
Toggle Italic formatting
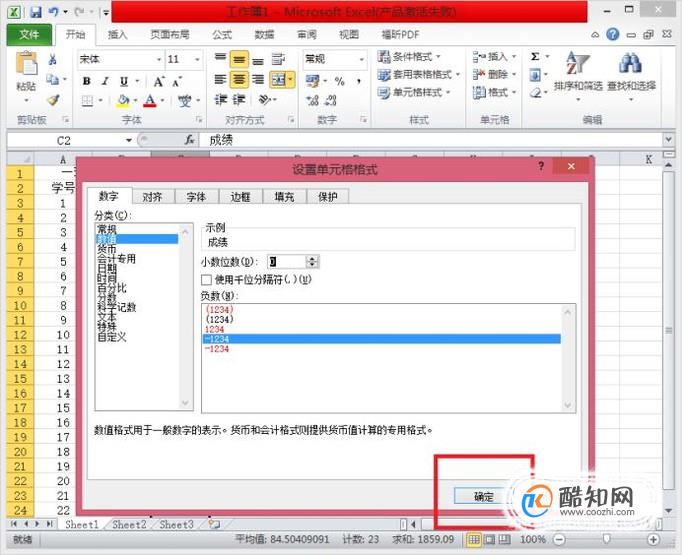point(105,81)
